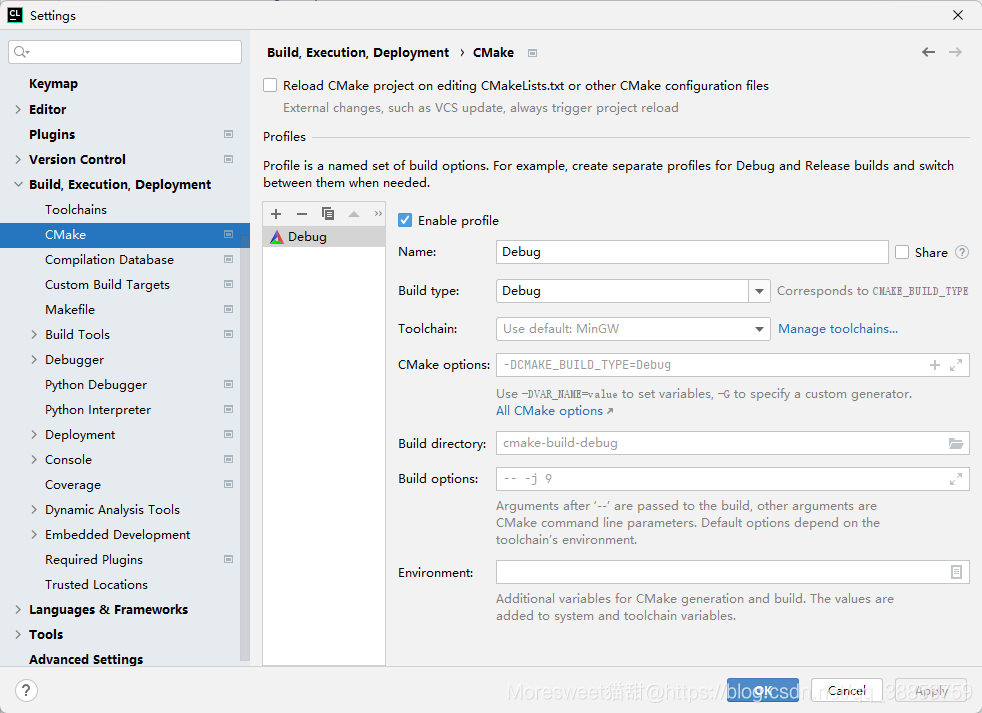Open Advanced Settings page
The height and width of the screenshot is (713, 982).
tap(86, 659)
